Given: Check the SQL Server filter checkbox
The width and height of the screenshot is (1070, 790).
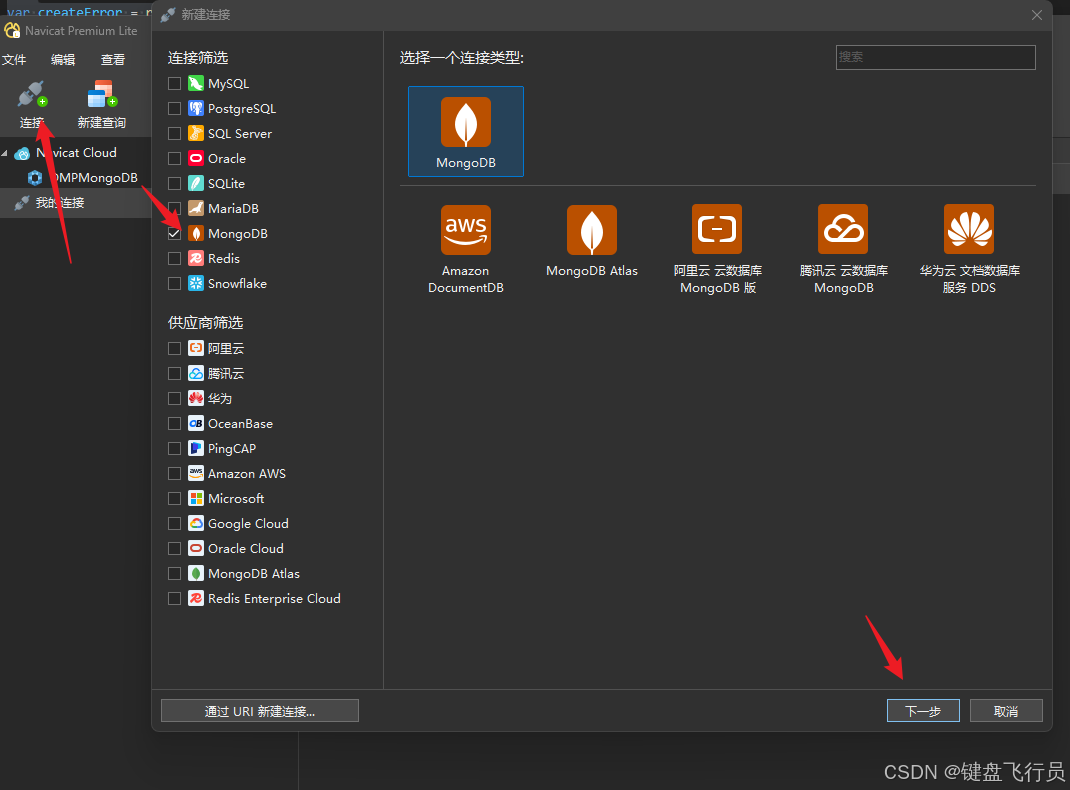Looking at the screenshot, I should point(175,133).
